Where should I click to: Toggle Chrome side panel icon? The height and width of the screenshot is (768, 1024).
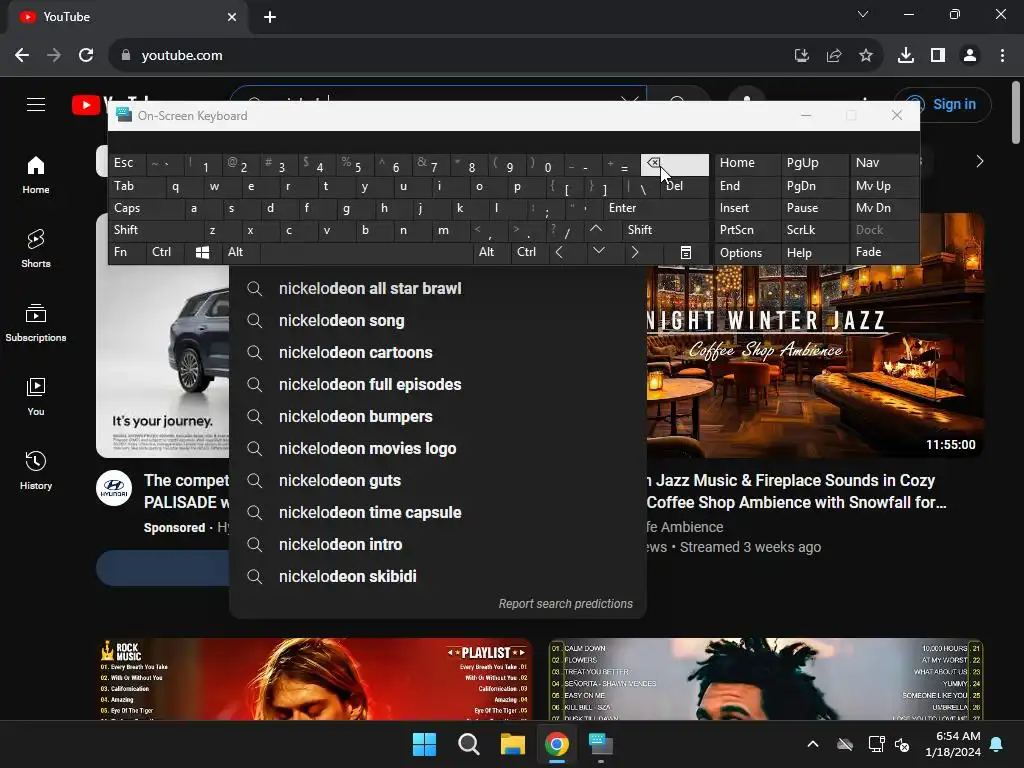pos(938,56)
